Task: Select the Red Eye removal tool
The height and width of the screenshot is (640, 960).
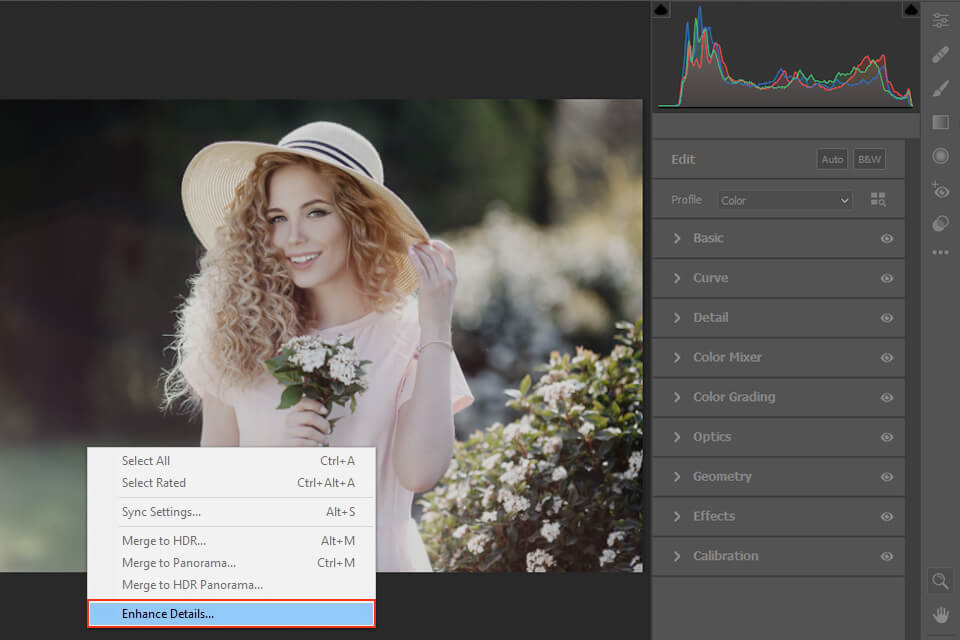Action: [x=940, y=189]
